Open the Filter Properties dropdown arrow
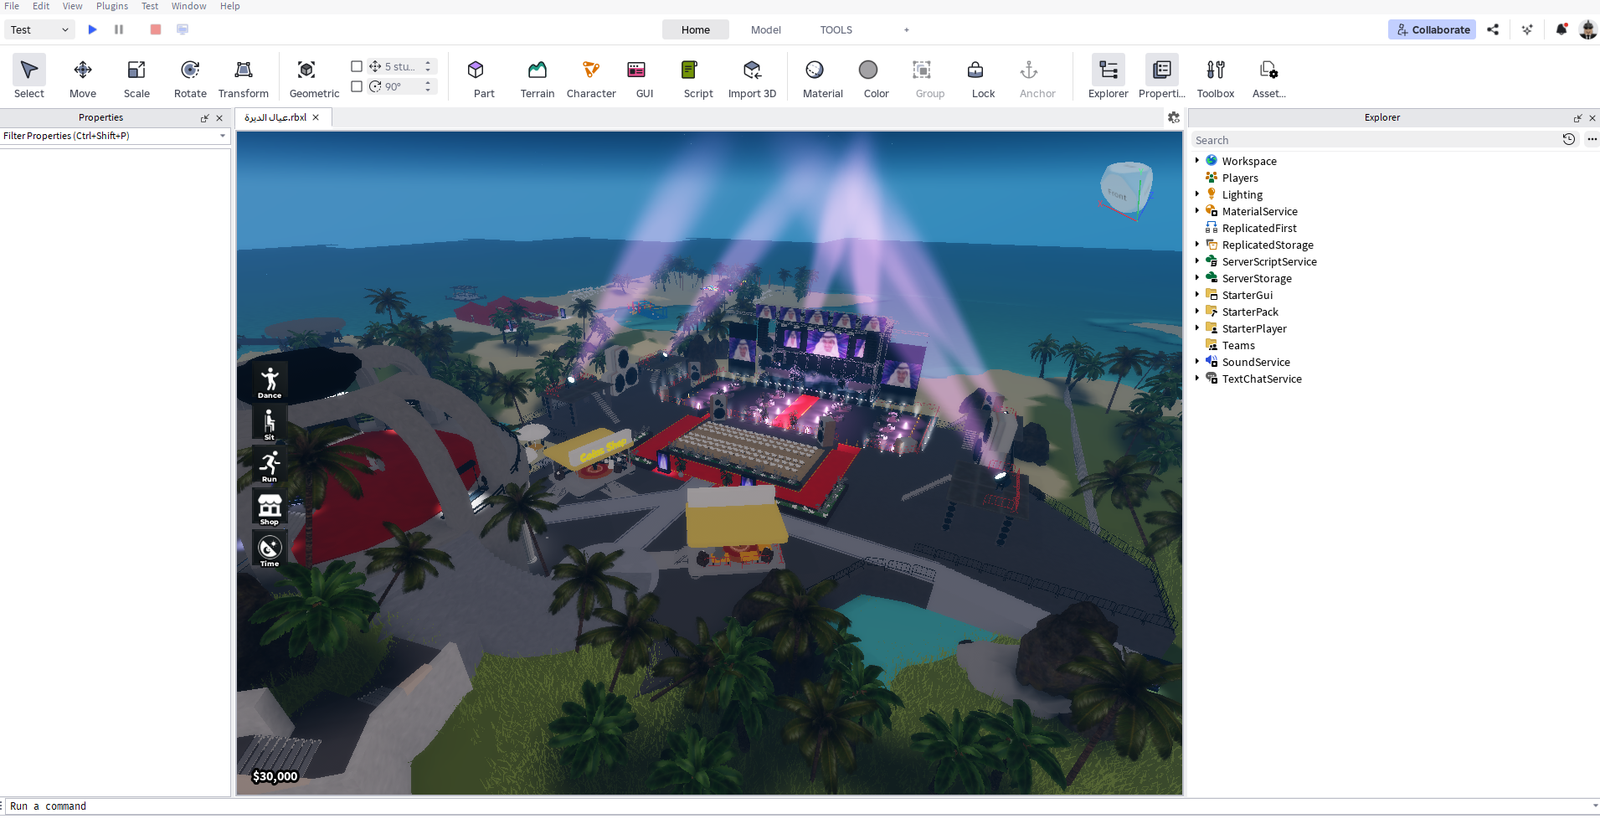The image size is (1600, 840). pos(222,136)
